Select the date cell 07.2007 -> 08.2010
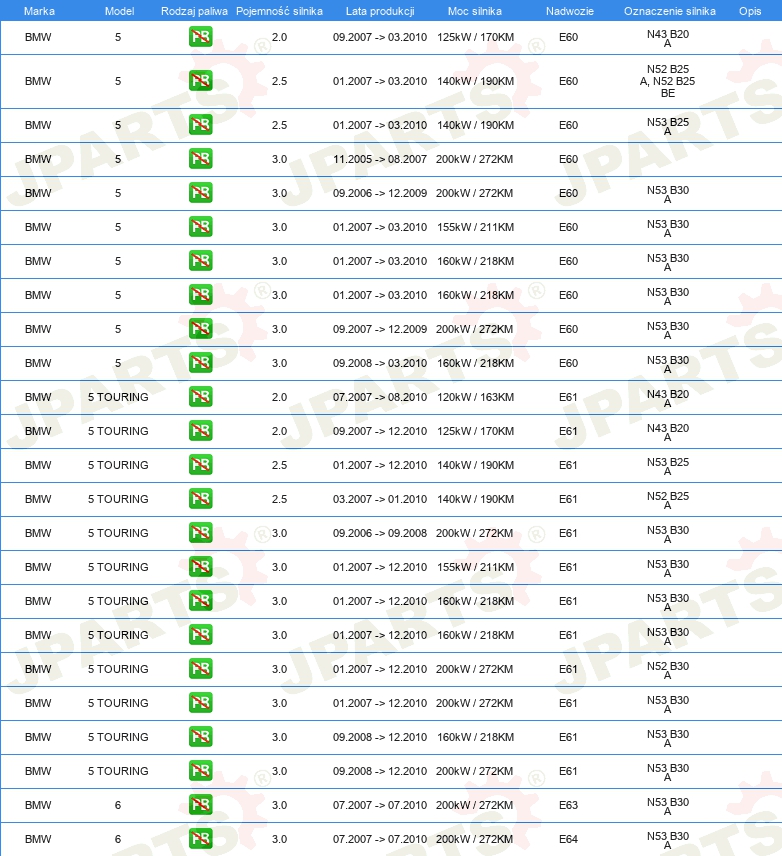This screenshot has width=782, height=856. click(x=380, y=397)
